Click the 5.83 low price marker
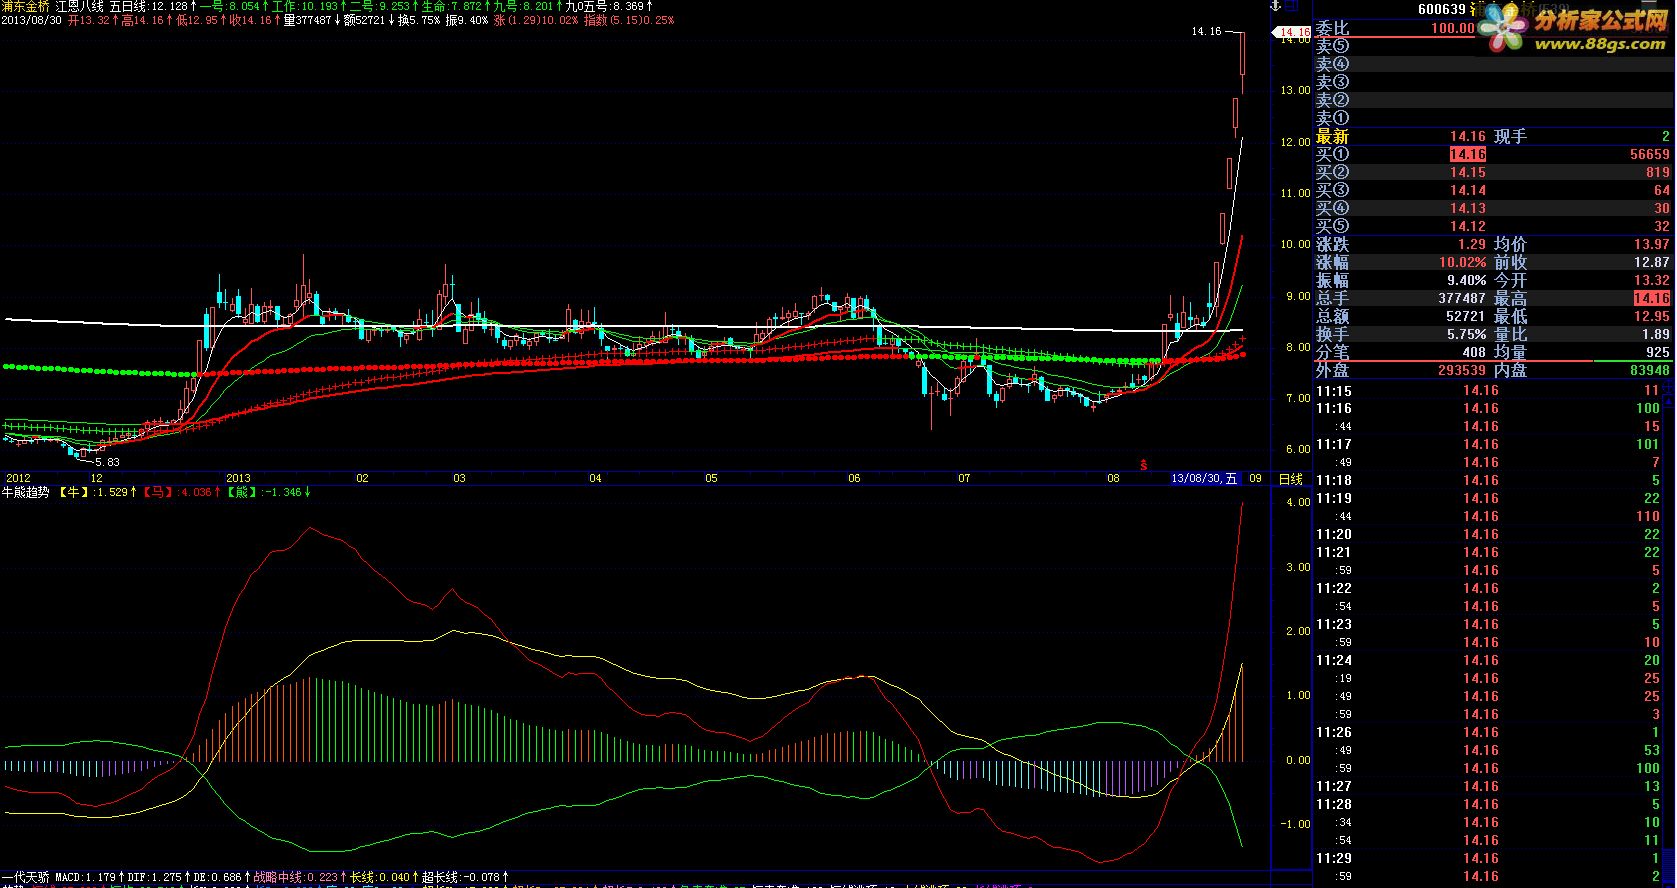The height and width of the screenshot is (888, 1677). tap(106, 462)
